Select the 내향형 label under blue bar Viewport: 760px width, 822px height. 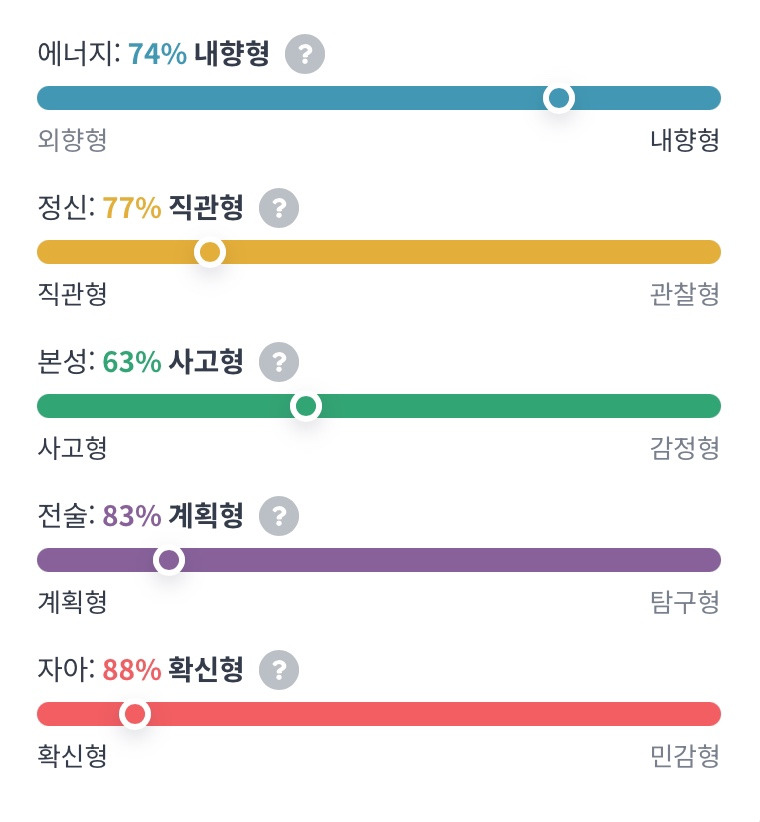pos(685,139)
